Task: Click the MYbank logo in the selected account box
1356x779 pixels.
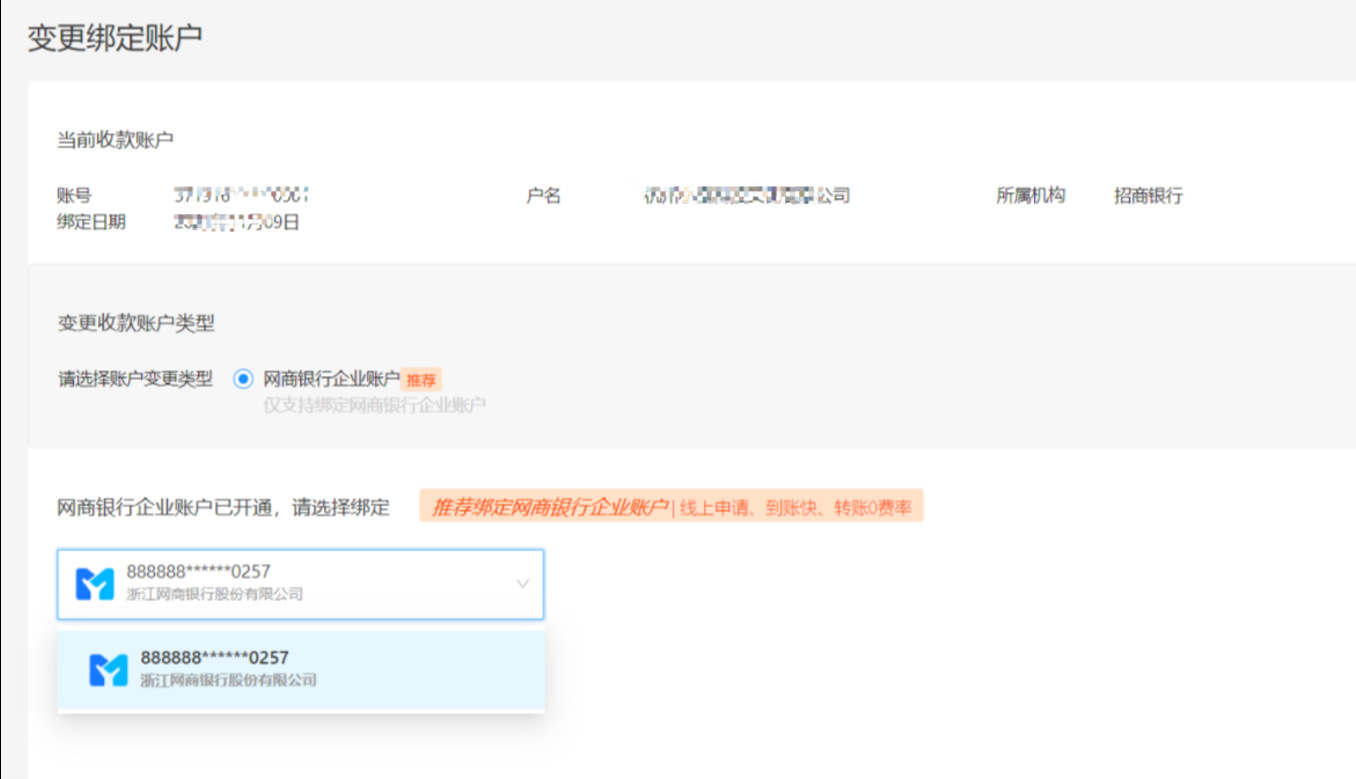Action: pos(95,583)
